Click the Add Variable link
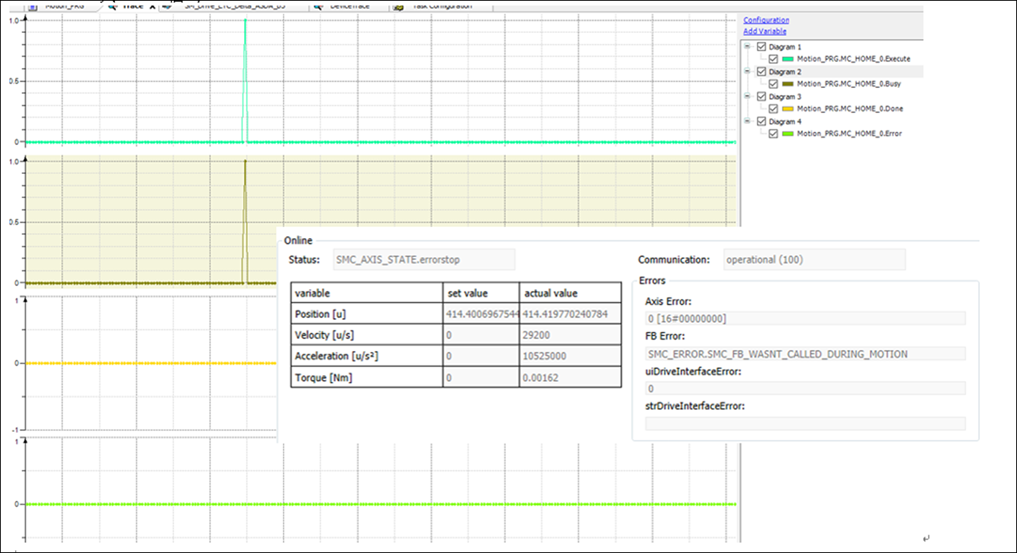Screen dimensions: 1017x553 [764, 31]
